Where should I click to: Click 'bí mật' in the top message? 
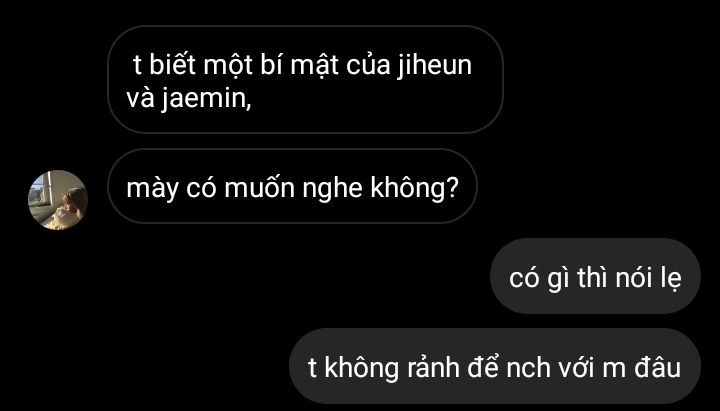[298, 65]
